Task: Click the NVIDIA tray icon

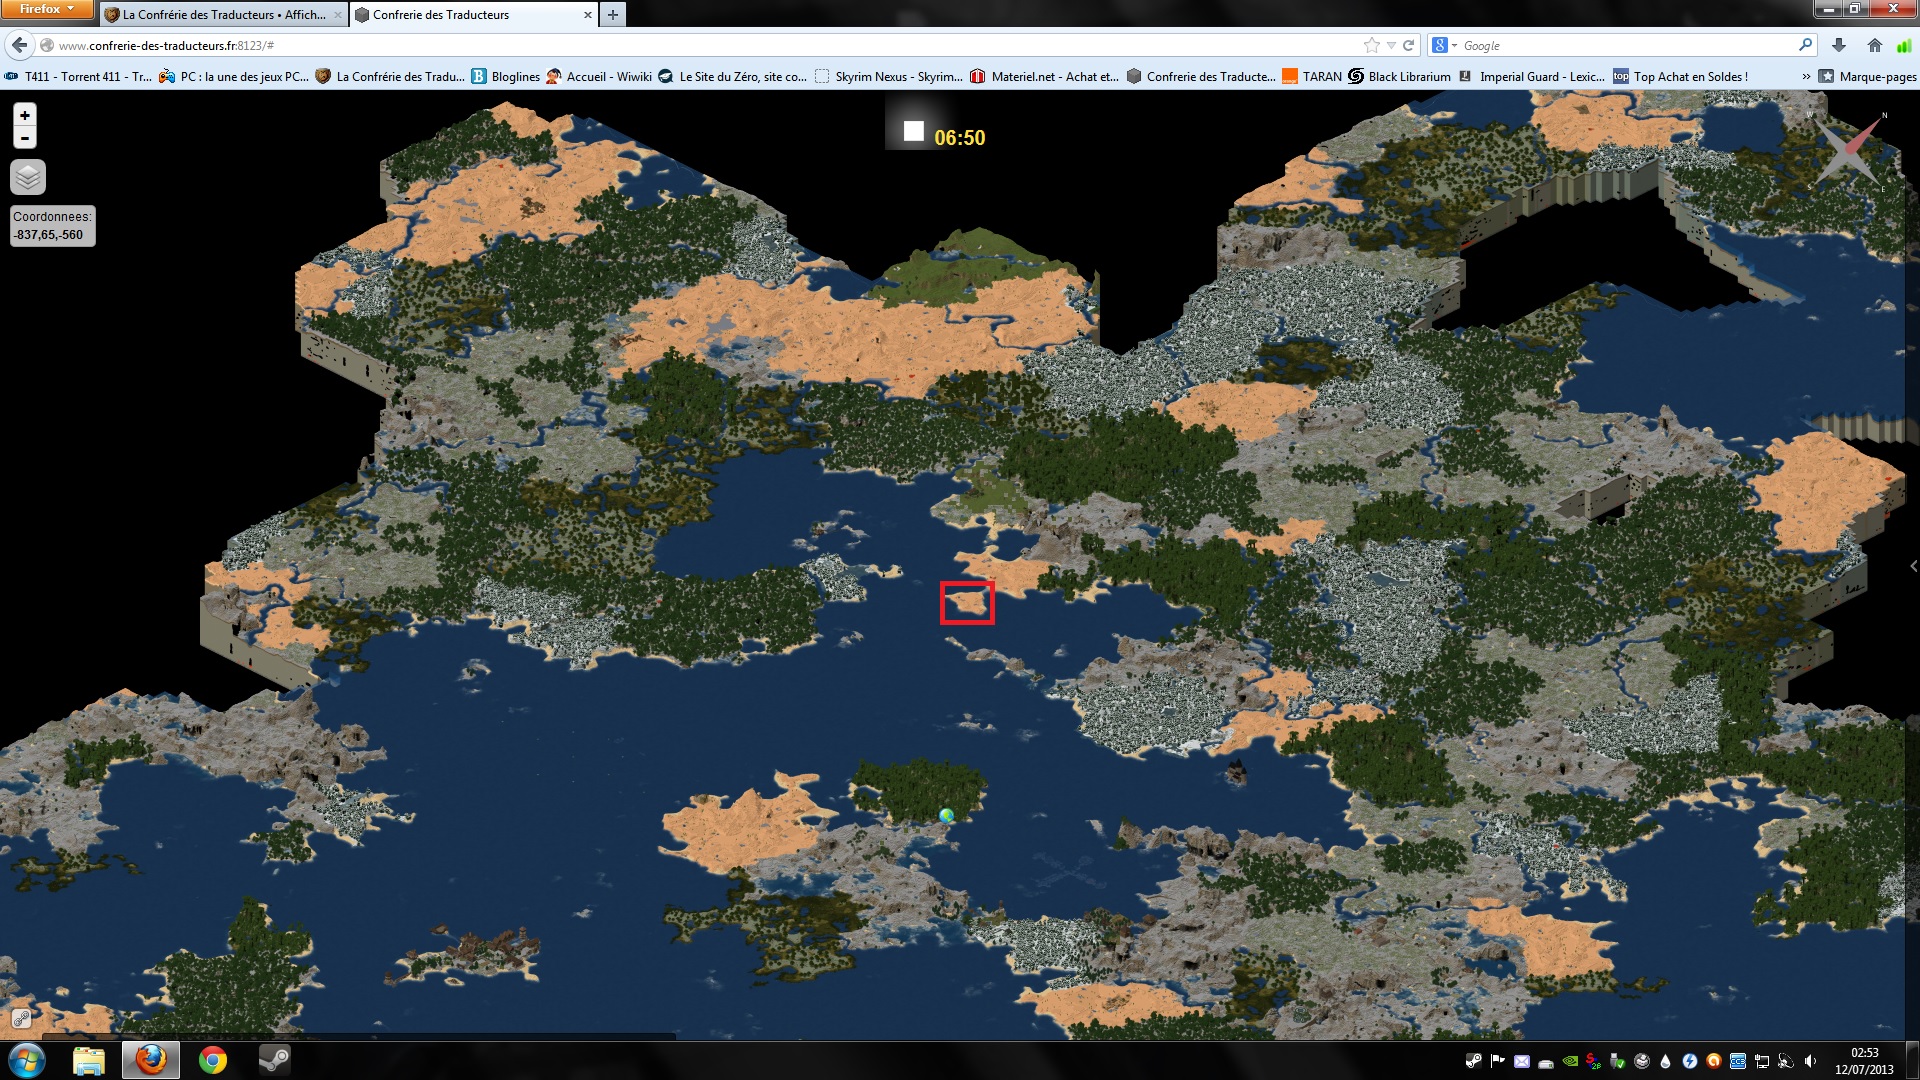Action: coord(1569,1061)
